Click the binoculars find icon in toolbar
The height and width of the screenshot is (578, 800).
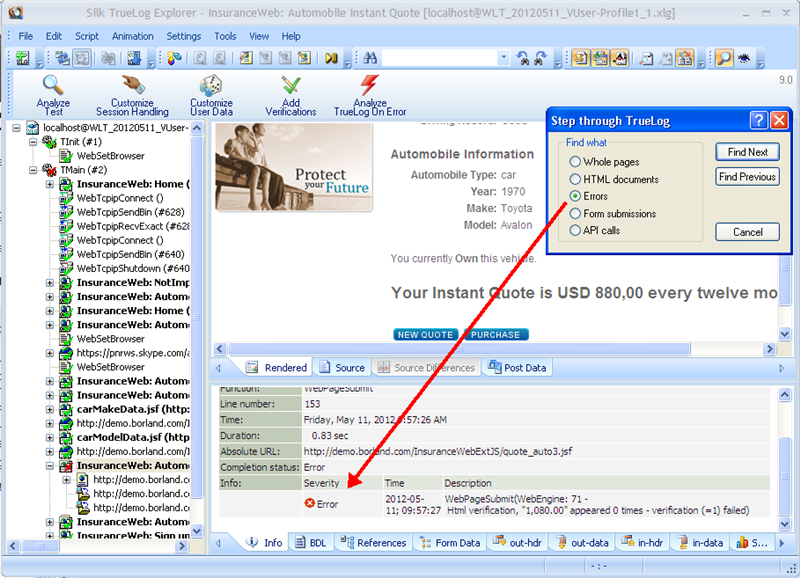point(370,59)
